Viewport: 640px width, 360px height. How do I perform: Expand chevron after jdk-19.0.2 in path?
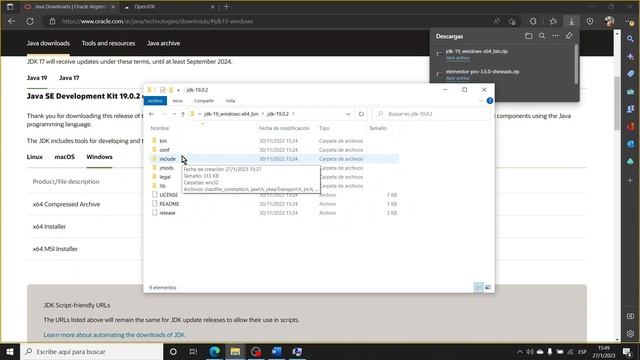pyautogui.click(x=293, y=114)
